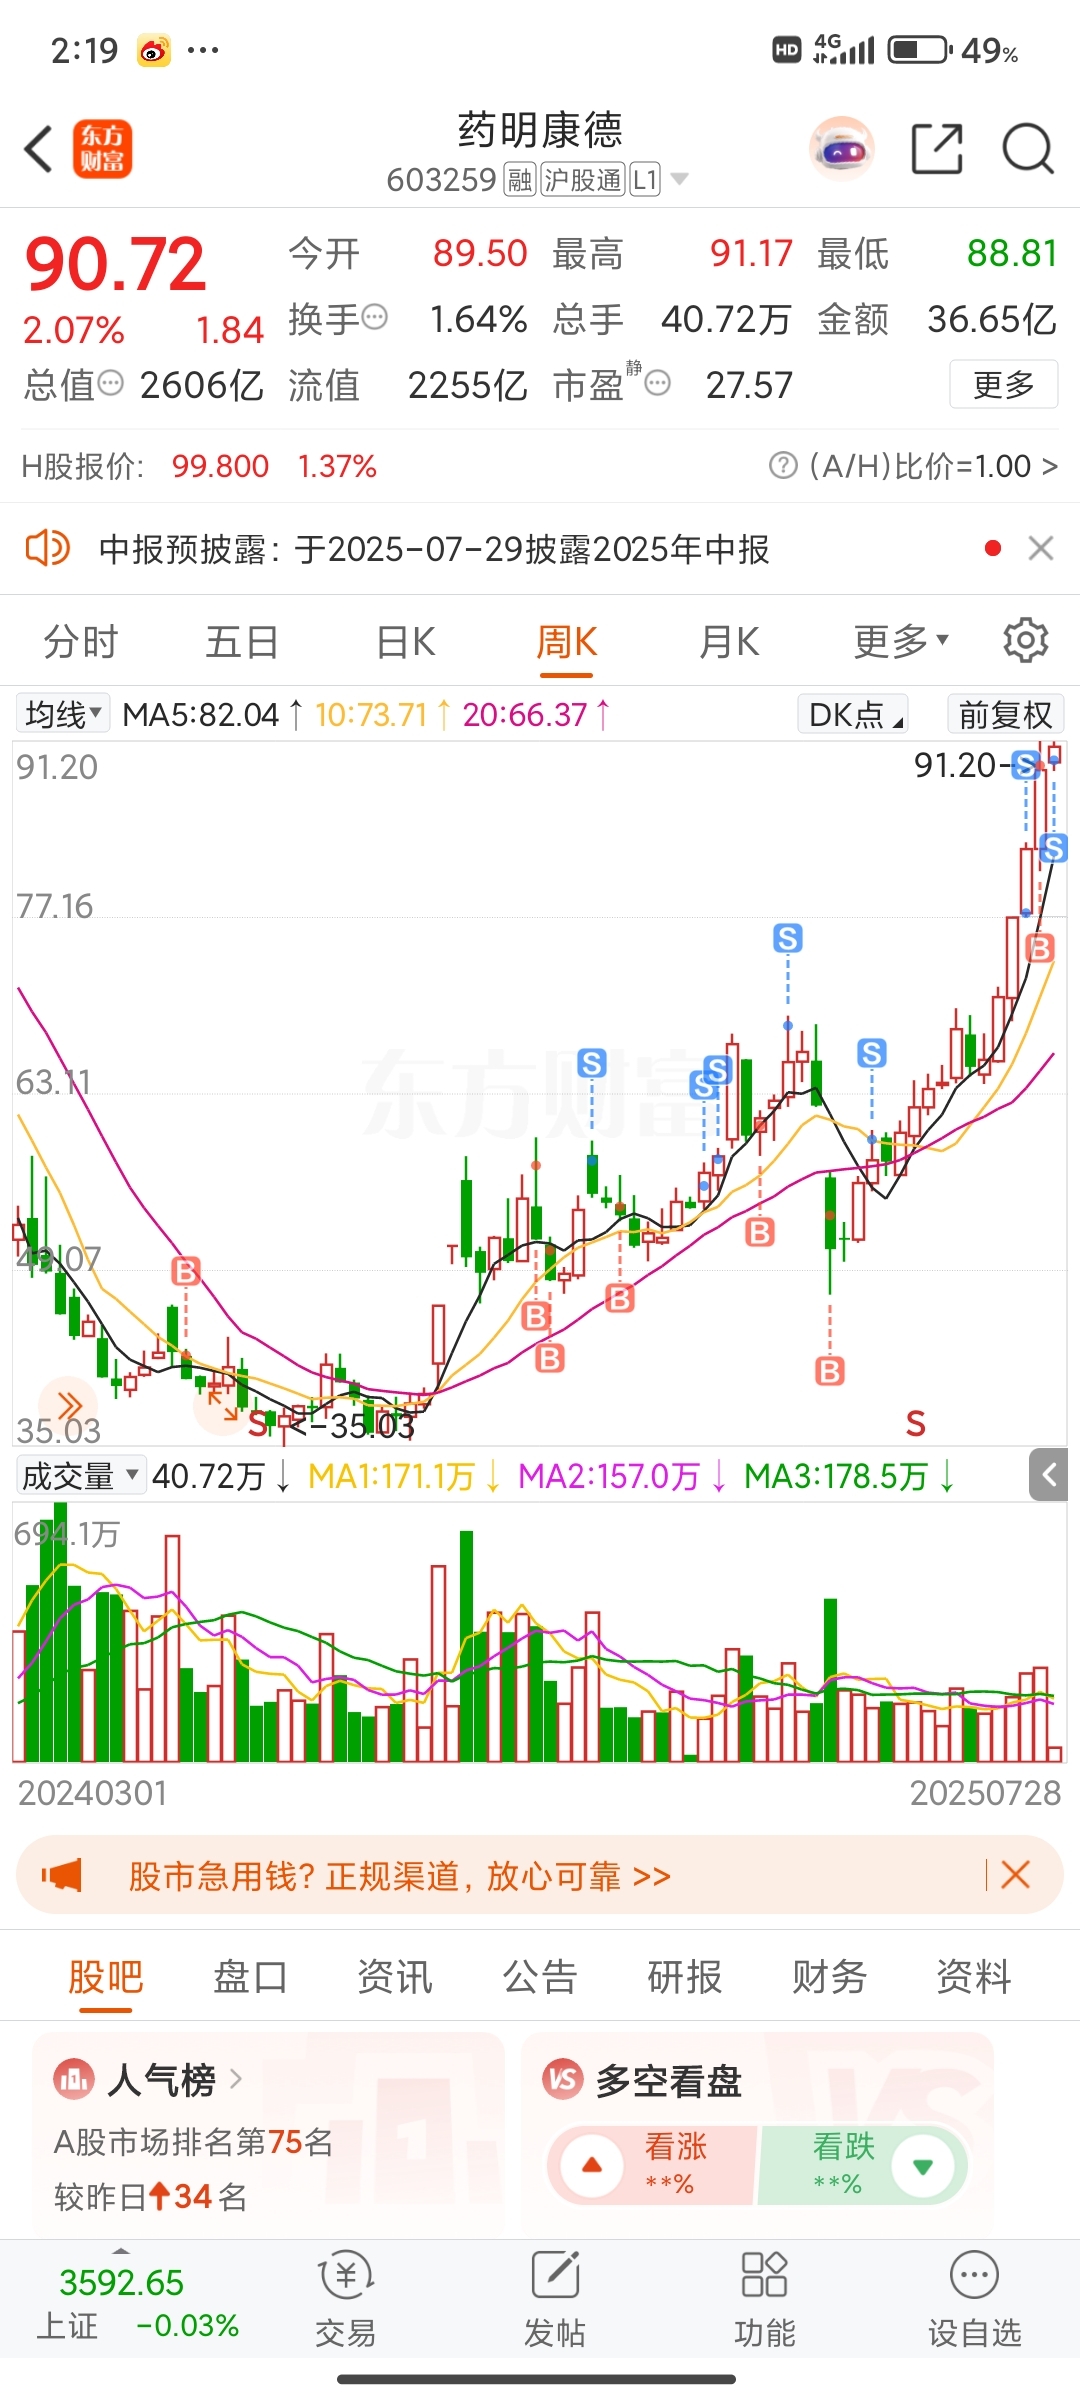Open the 均线 indicator dropdown
The width and height of the screenshot is (1080, 2400).
click(63, 715)
